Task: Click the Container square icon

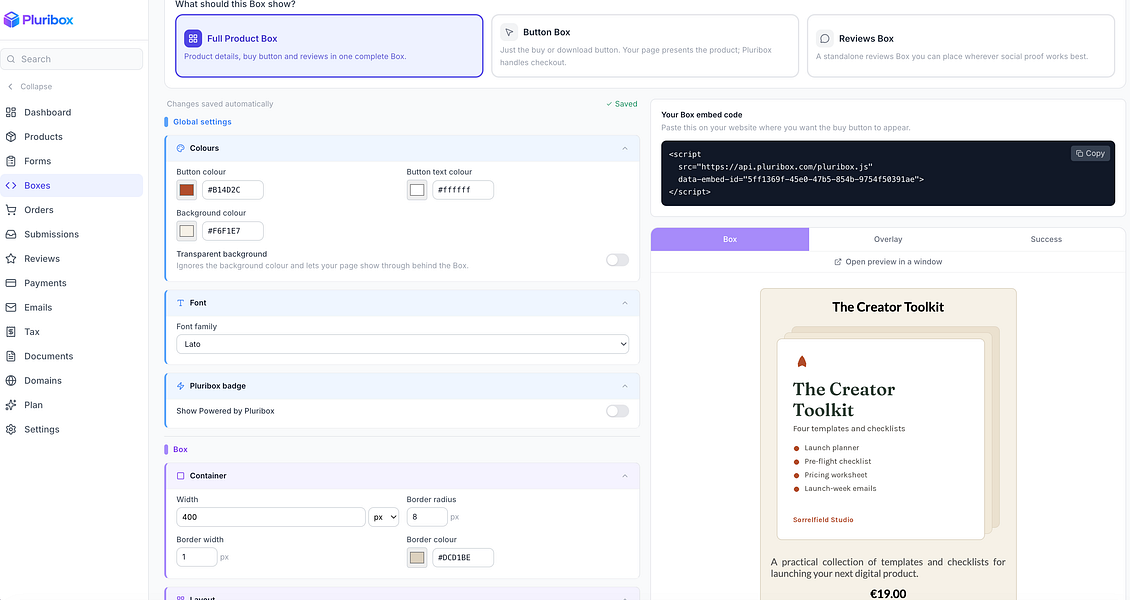Action: pyautogui.click(x=180, y=476)
